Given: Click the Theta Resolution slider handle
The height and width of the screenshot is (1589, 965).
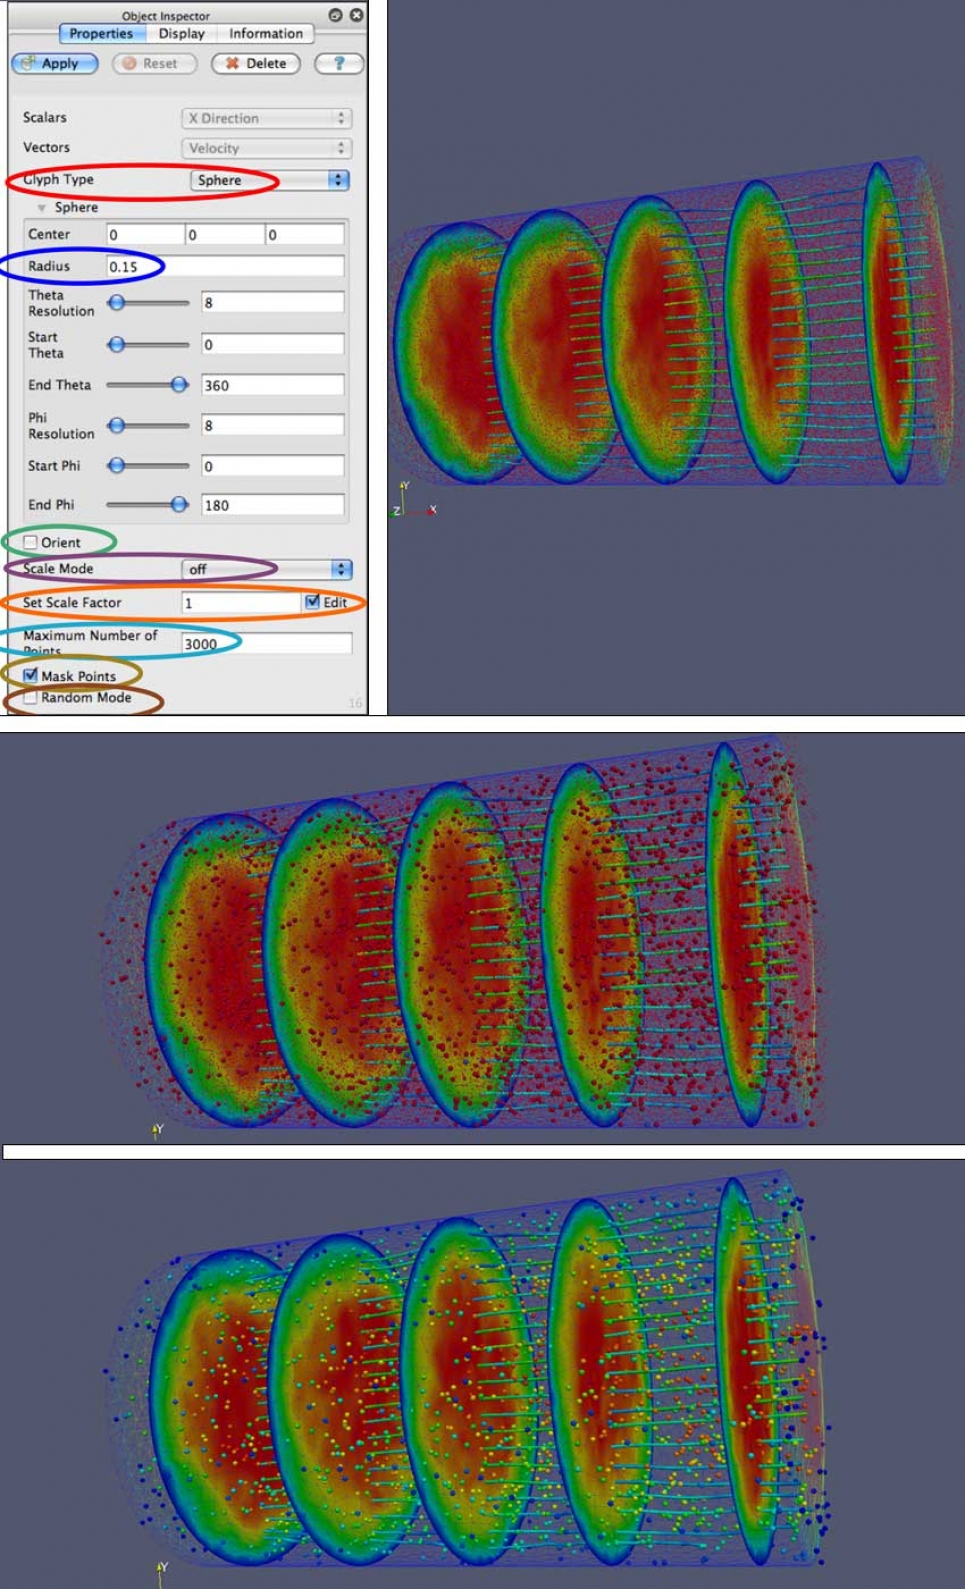Looking at the screenshot, I should [x=117, y=302].
